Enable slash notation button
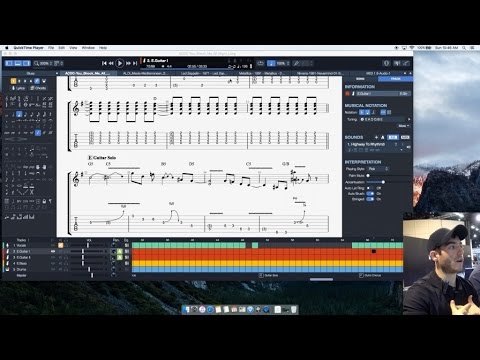 point(373,112)
